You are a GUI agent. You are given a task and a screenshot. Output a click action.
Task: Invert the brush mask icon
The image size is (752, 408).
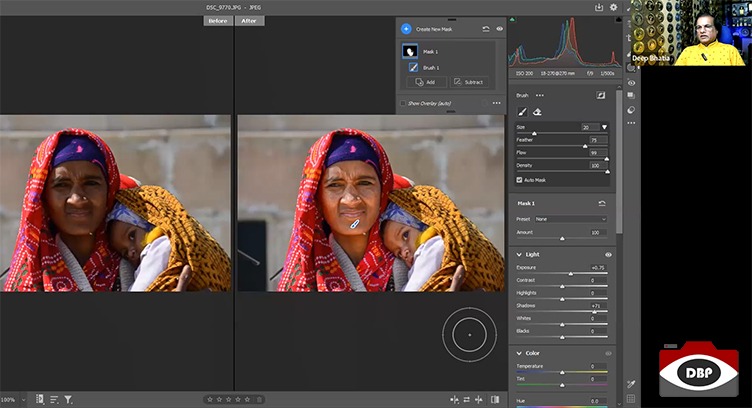(x=601, y=95)
